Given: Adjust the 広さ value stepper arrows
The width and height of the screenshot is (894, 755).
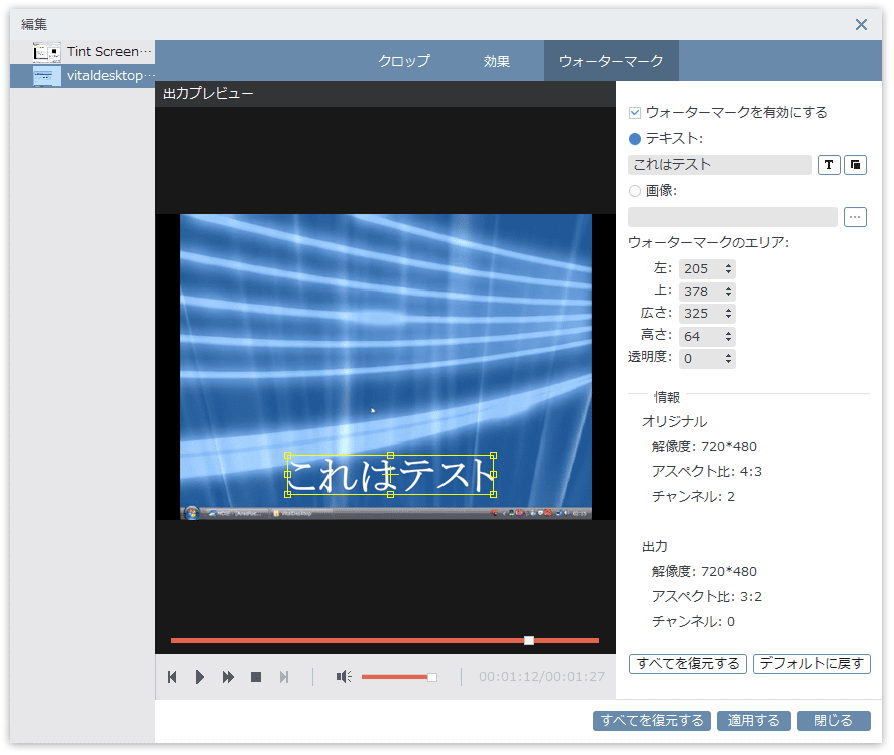Looking at the screenshot, I should (728, 314).
